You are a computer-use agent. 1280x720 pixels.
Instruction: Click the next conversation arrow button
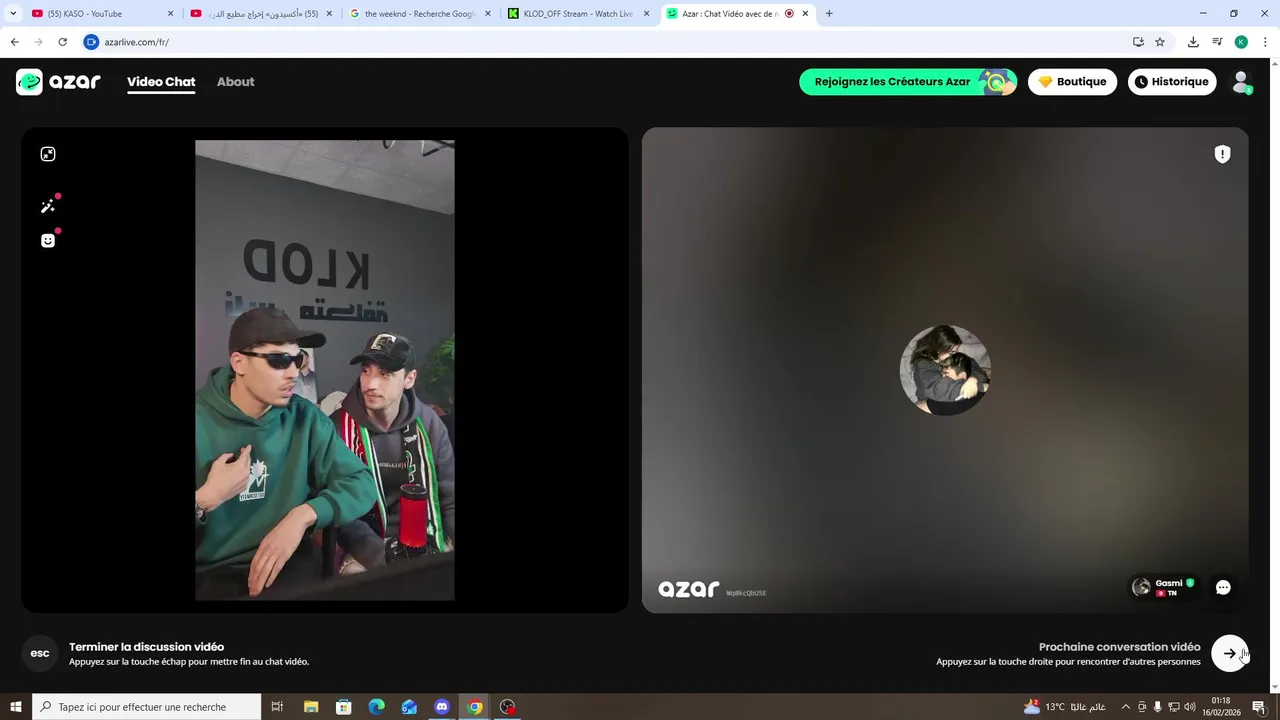click(1230, 654)
